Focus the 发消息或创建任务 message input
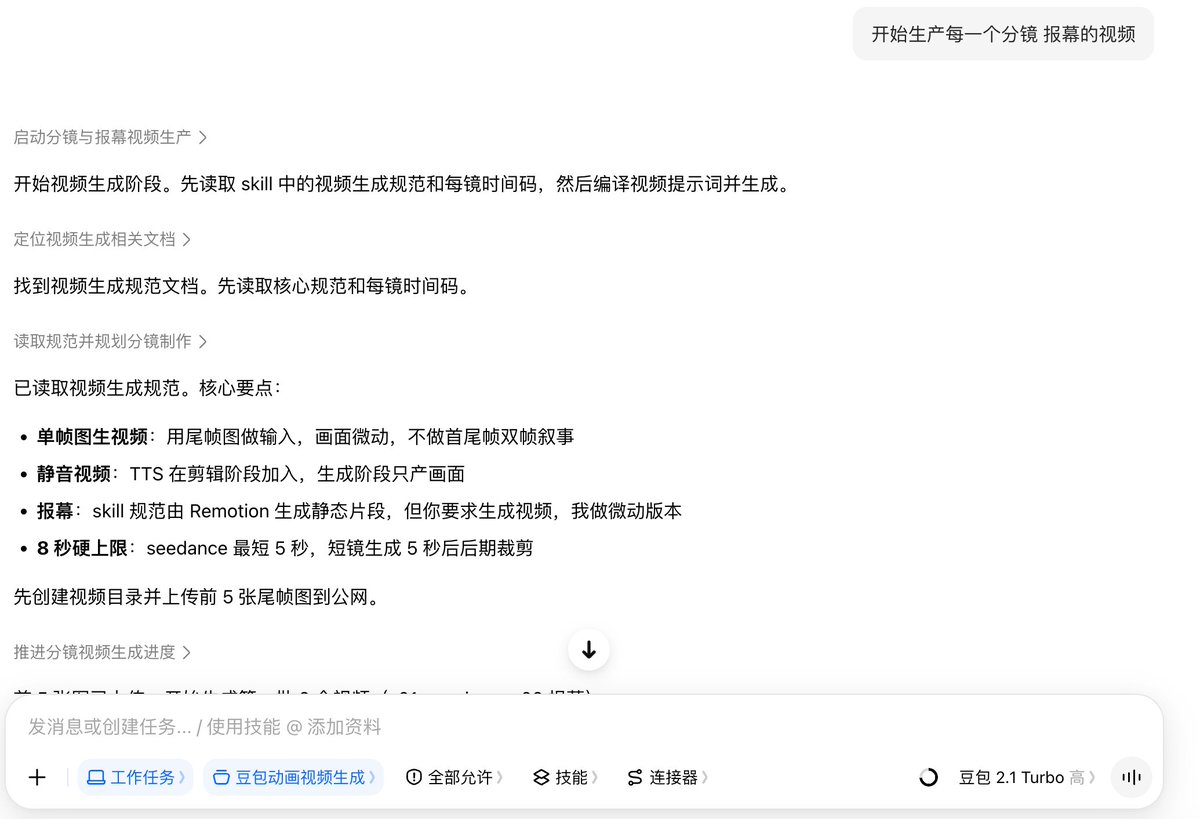Image resolution: width=1200 pixels, height=819 pixels. [584, 727]
